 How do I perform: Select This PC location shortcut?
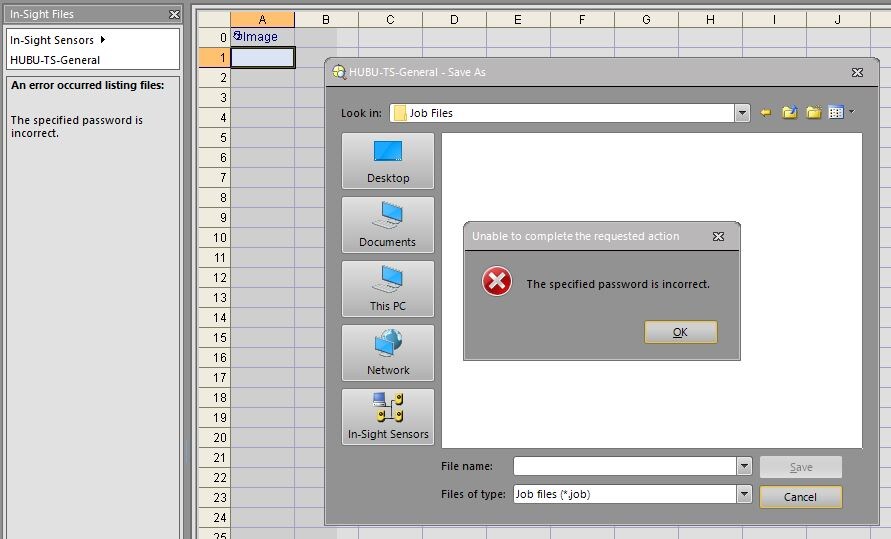coord(388,289)
